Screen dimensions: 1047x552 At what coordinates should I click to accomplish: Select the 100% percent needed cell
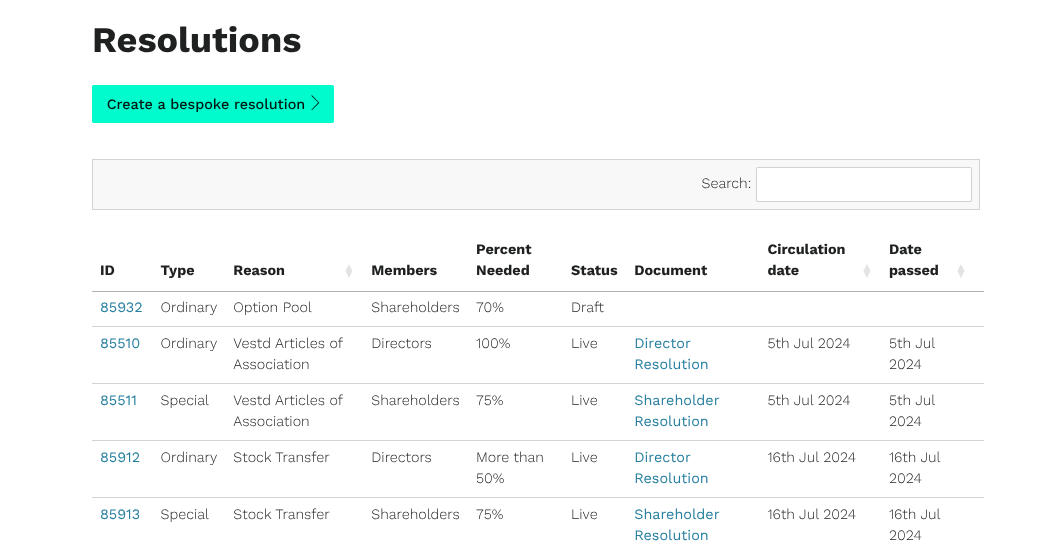493,344
